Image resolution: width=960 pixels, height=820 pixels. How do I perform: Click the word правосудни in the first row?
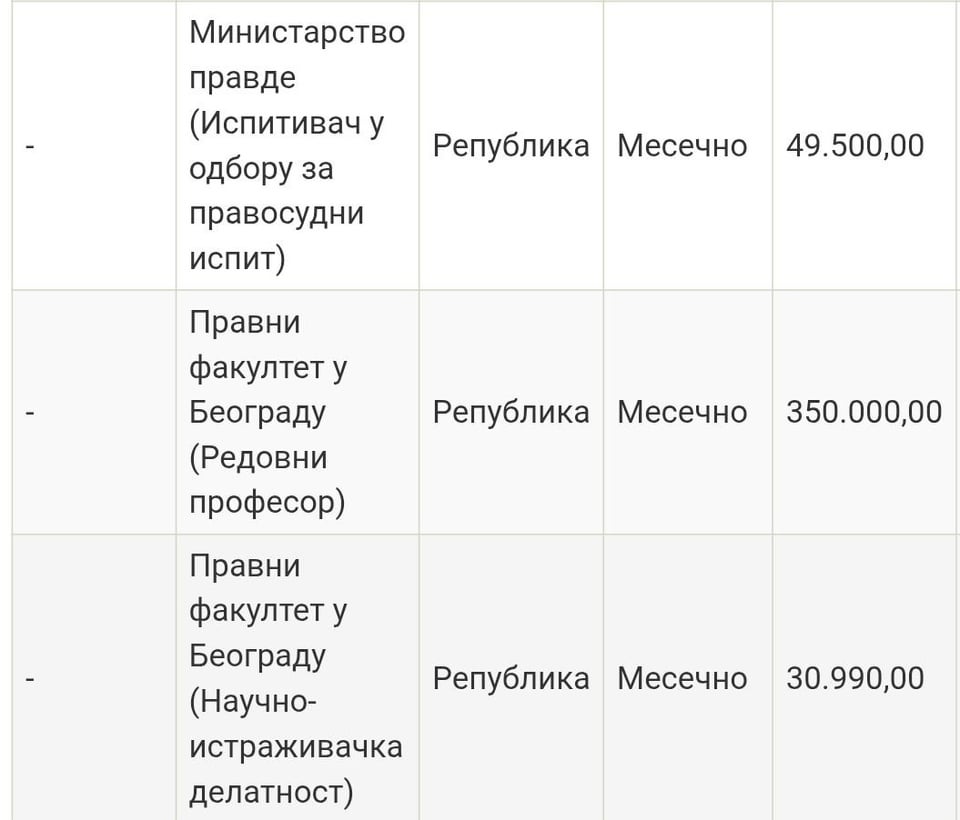point(276,214)
